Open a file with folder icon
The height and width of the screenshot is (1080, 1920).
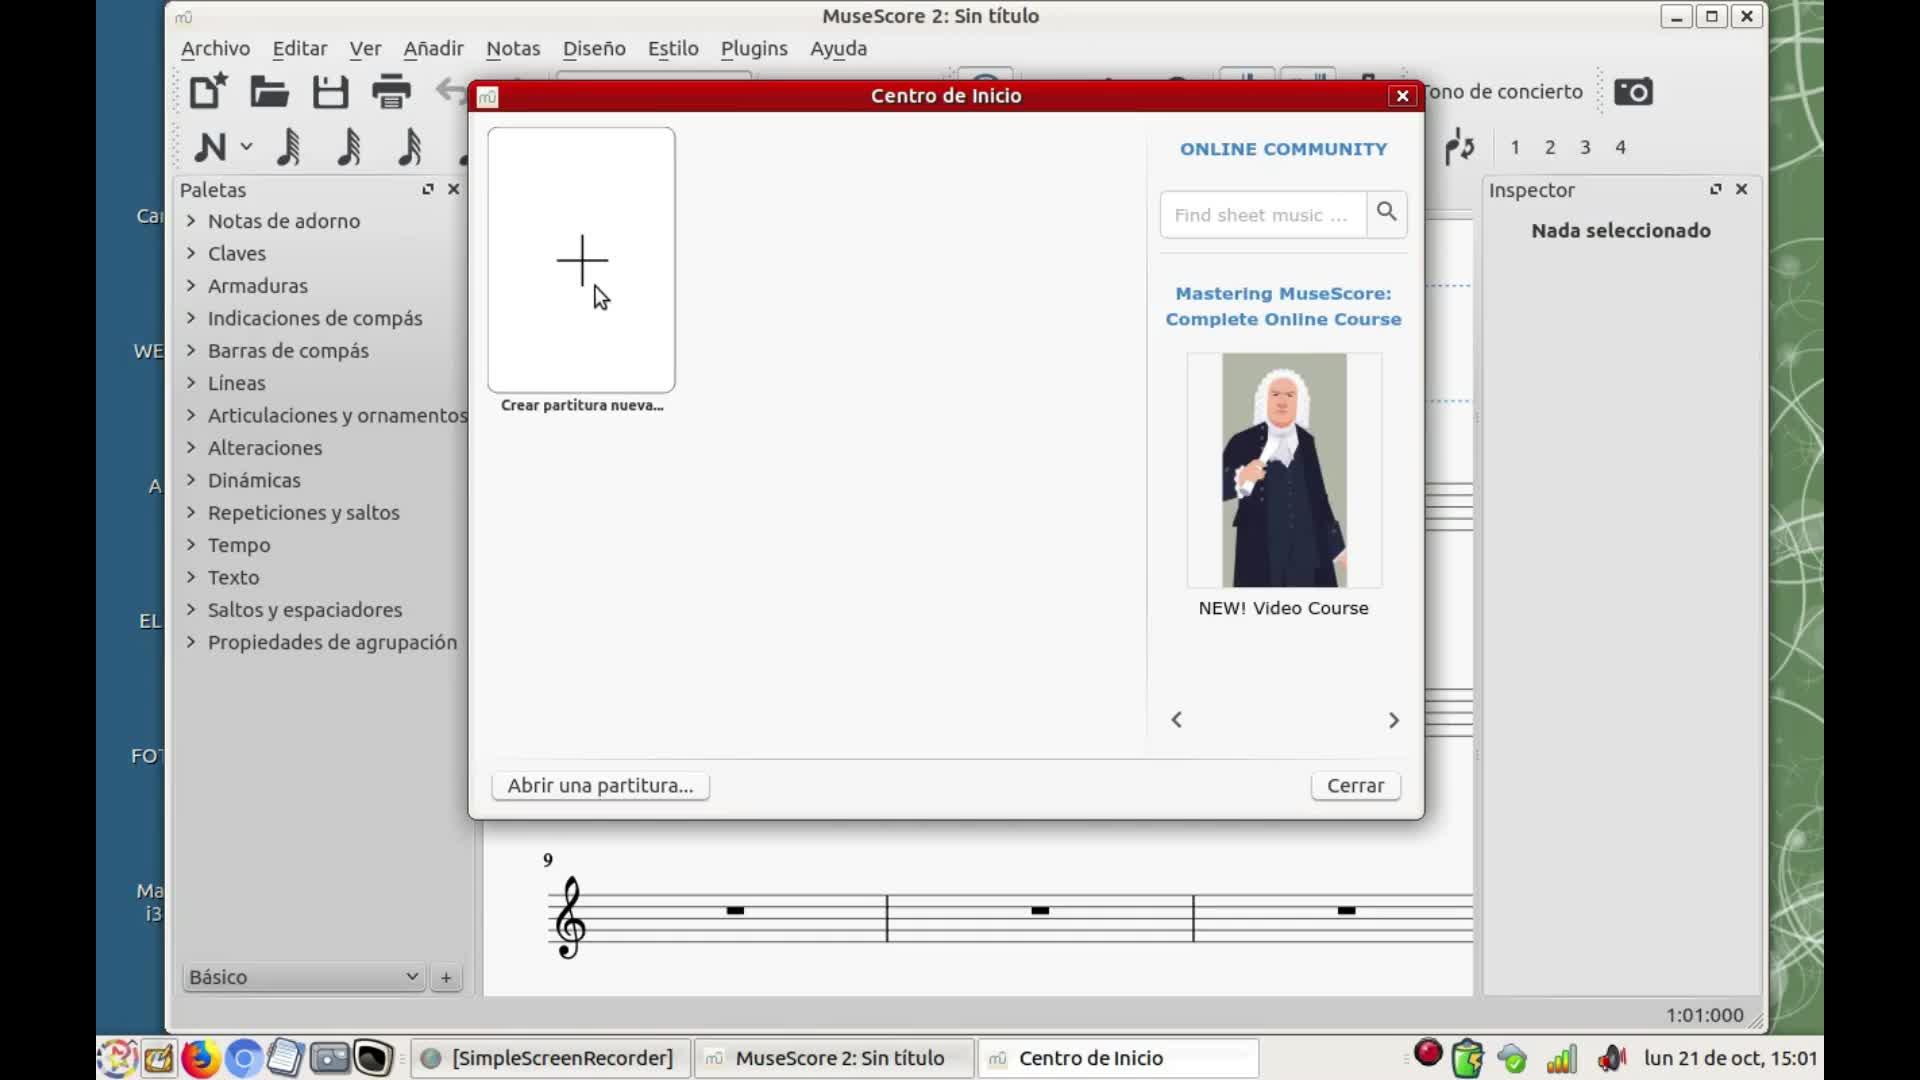[269, 92]
